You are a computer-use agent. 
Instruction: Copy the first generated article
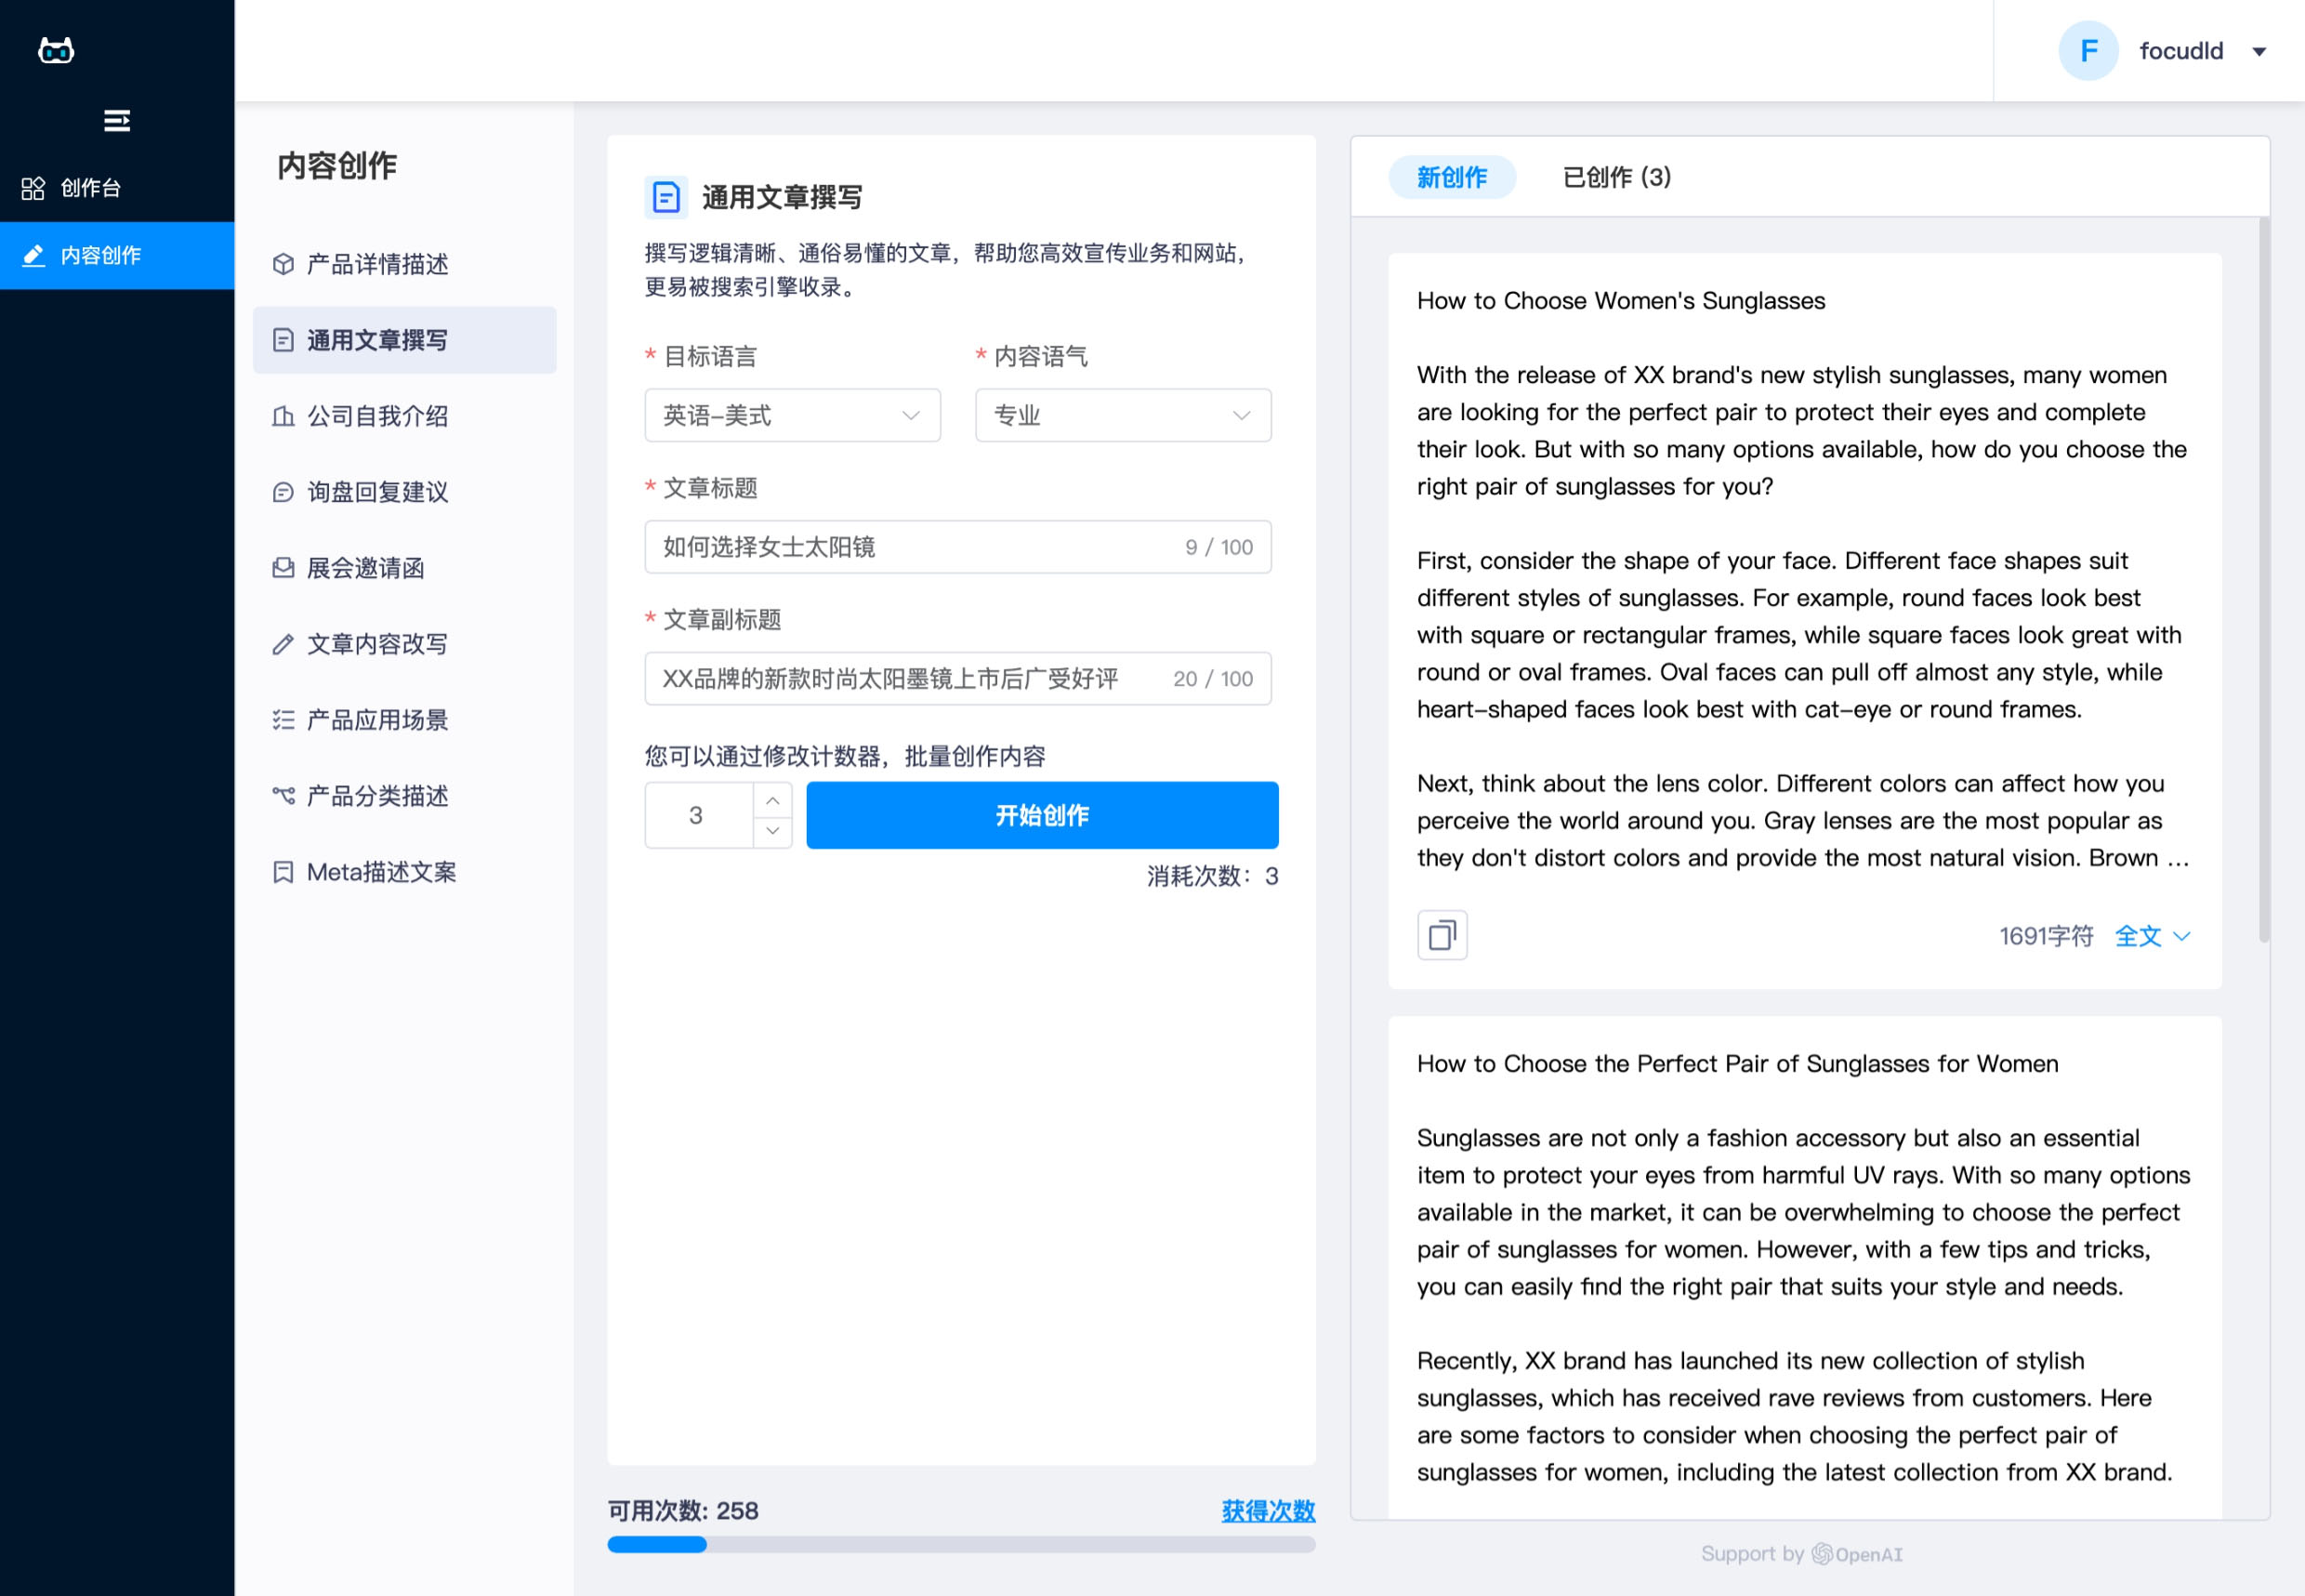click(1441, 935)
